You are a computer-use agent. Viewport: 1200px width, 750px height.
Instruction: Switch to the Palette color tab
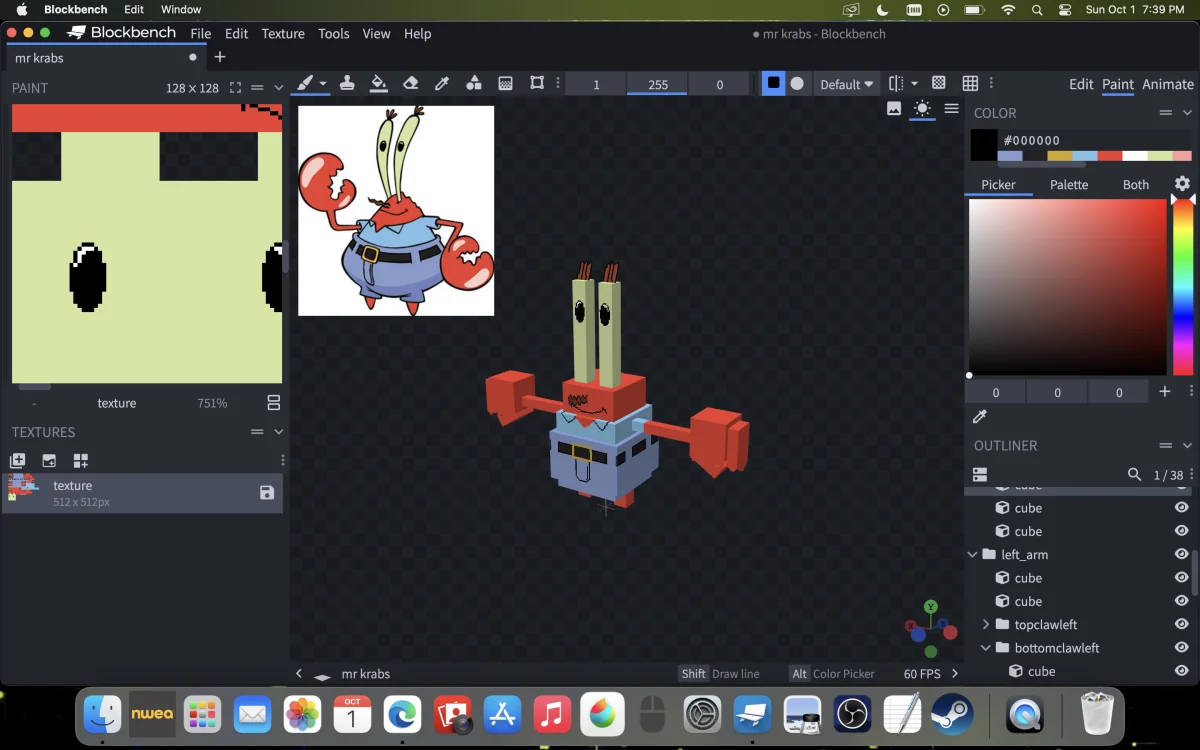coord(1069,184)
